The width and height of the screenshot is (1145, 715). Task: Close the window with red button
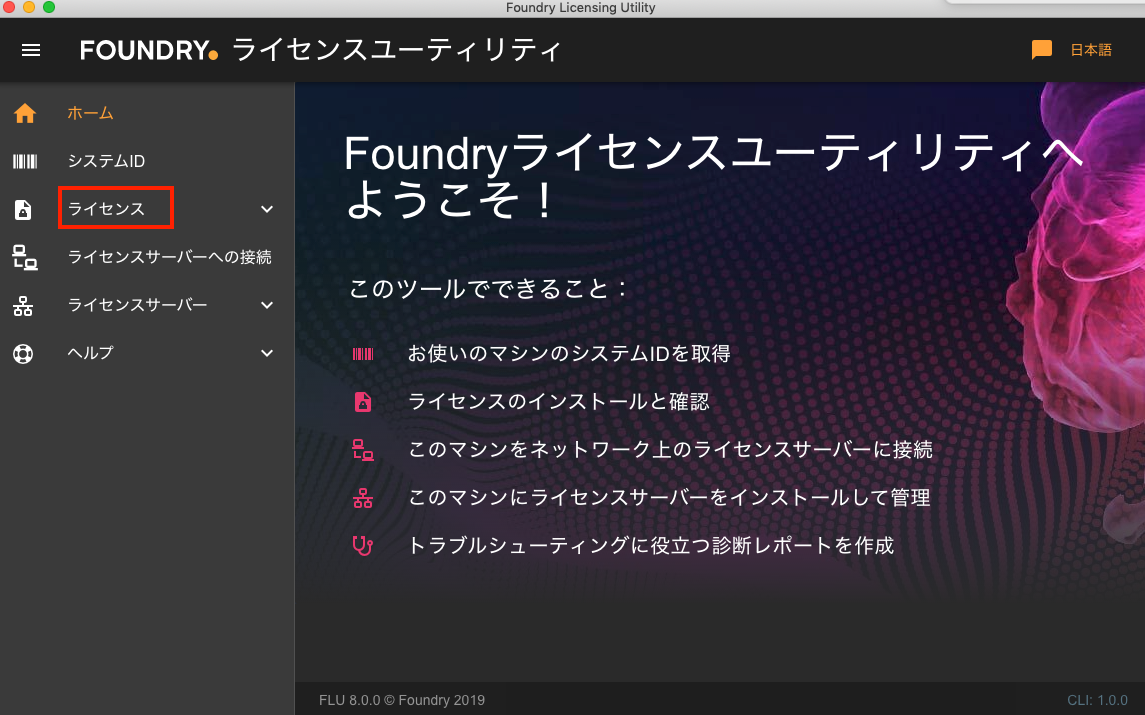(x=9, y=7)
